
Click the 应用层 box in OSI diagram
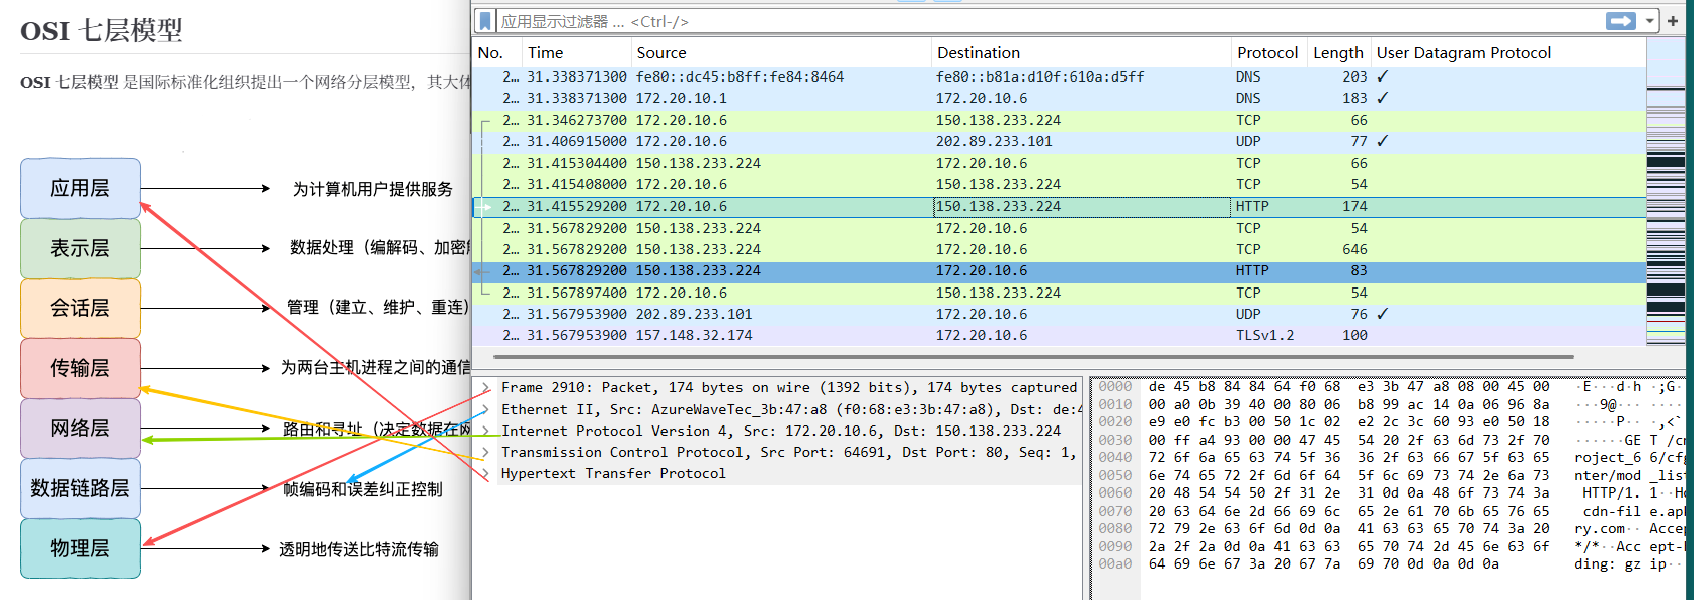coord(80,188)
